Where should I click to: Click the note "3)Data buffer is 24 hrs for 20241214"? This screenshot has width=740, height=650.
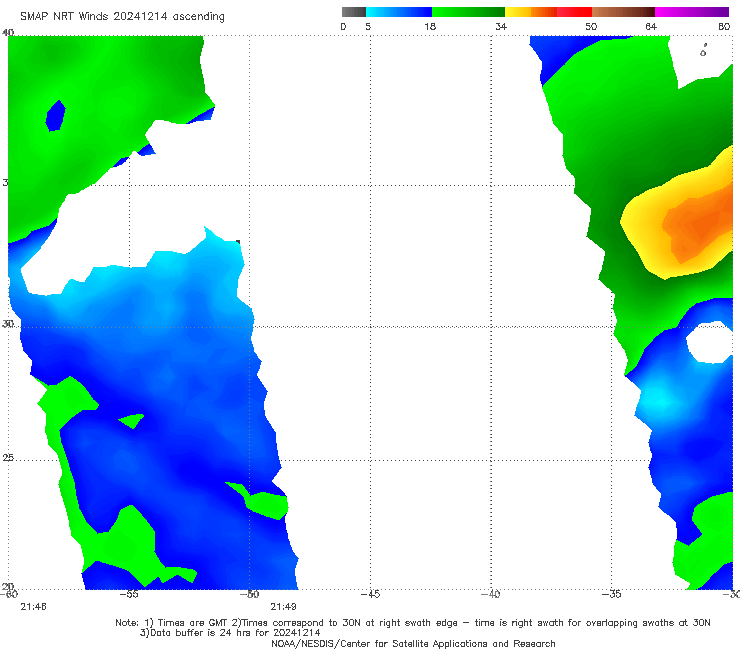(x=230, y=633)
